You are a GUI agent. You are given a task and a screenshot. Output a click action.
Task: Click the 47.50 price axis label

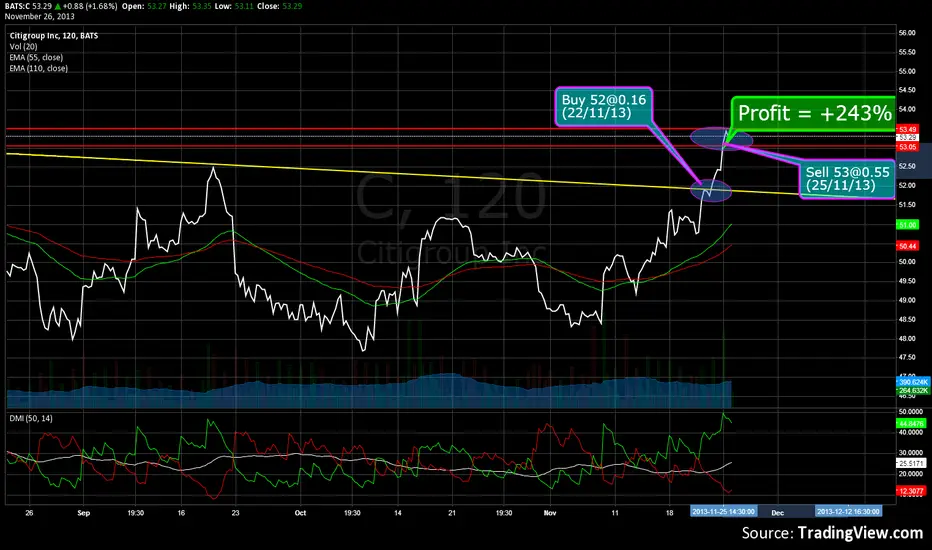[x=907, y=357]
